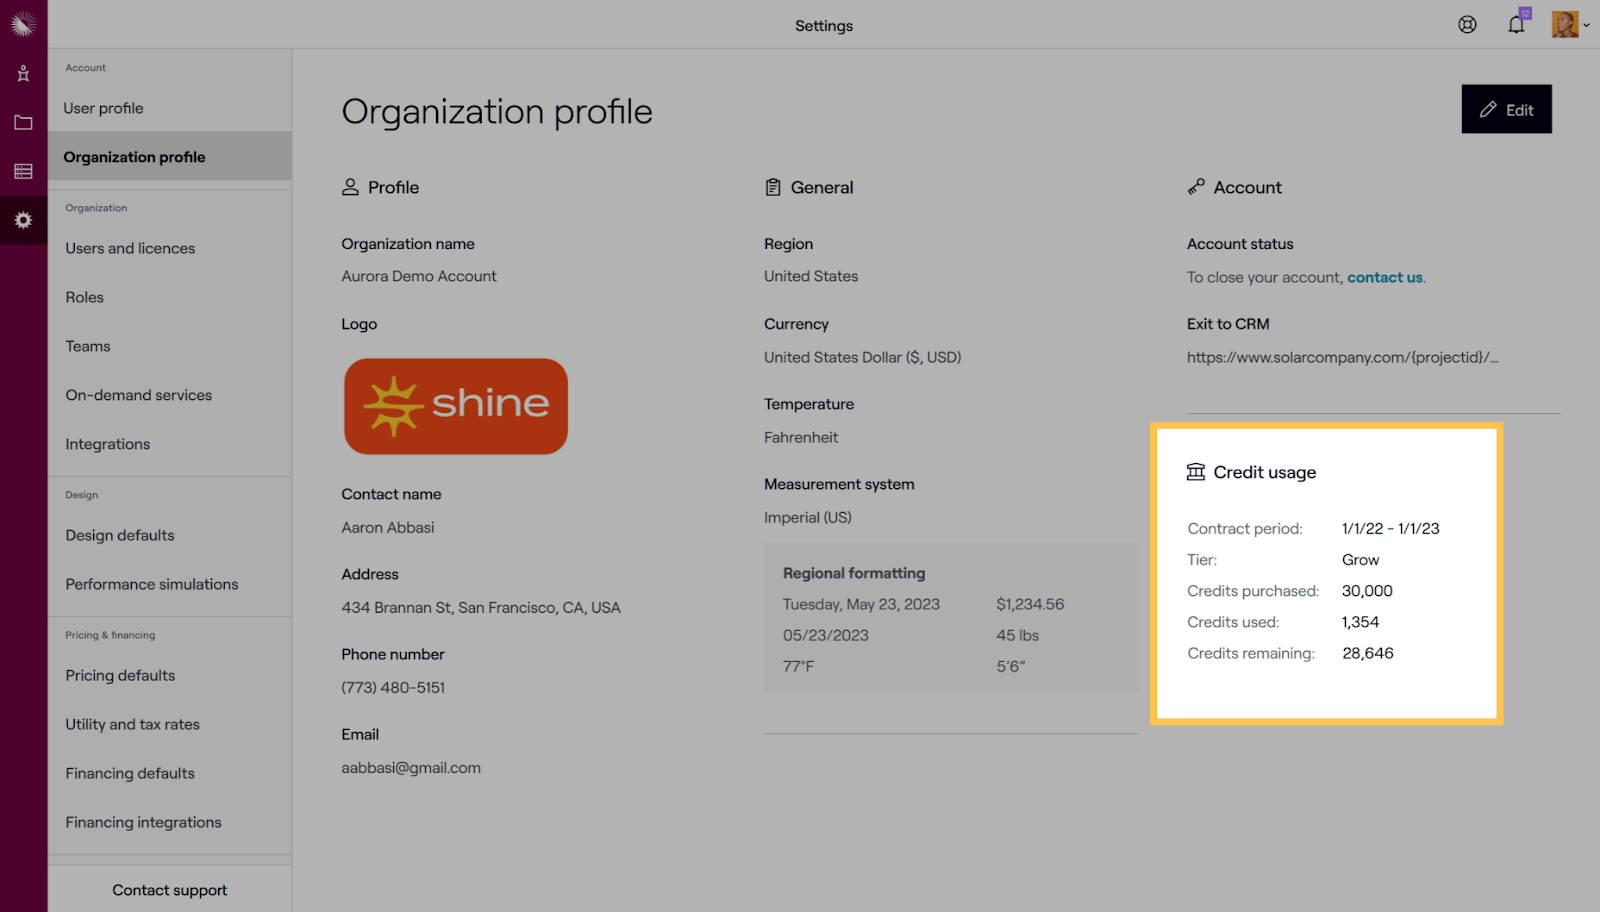Click the Edit button
This screenshot has height=912, width=1600.
[1506, 109]
